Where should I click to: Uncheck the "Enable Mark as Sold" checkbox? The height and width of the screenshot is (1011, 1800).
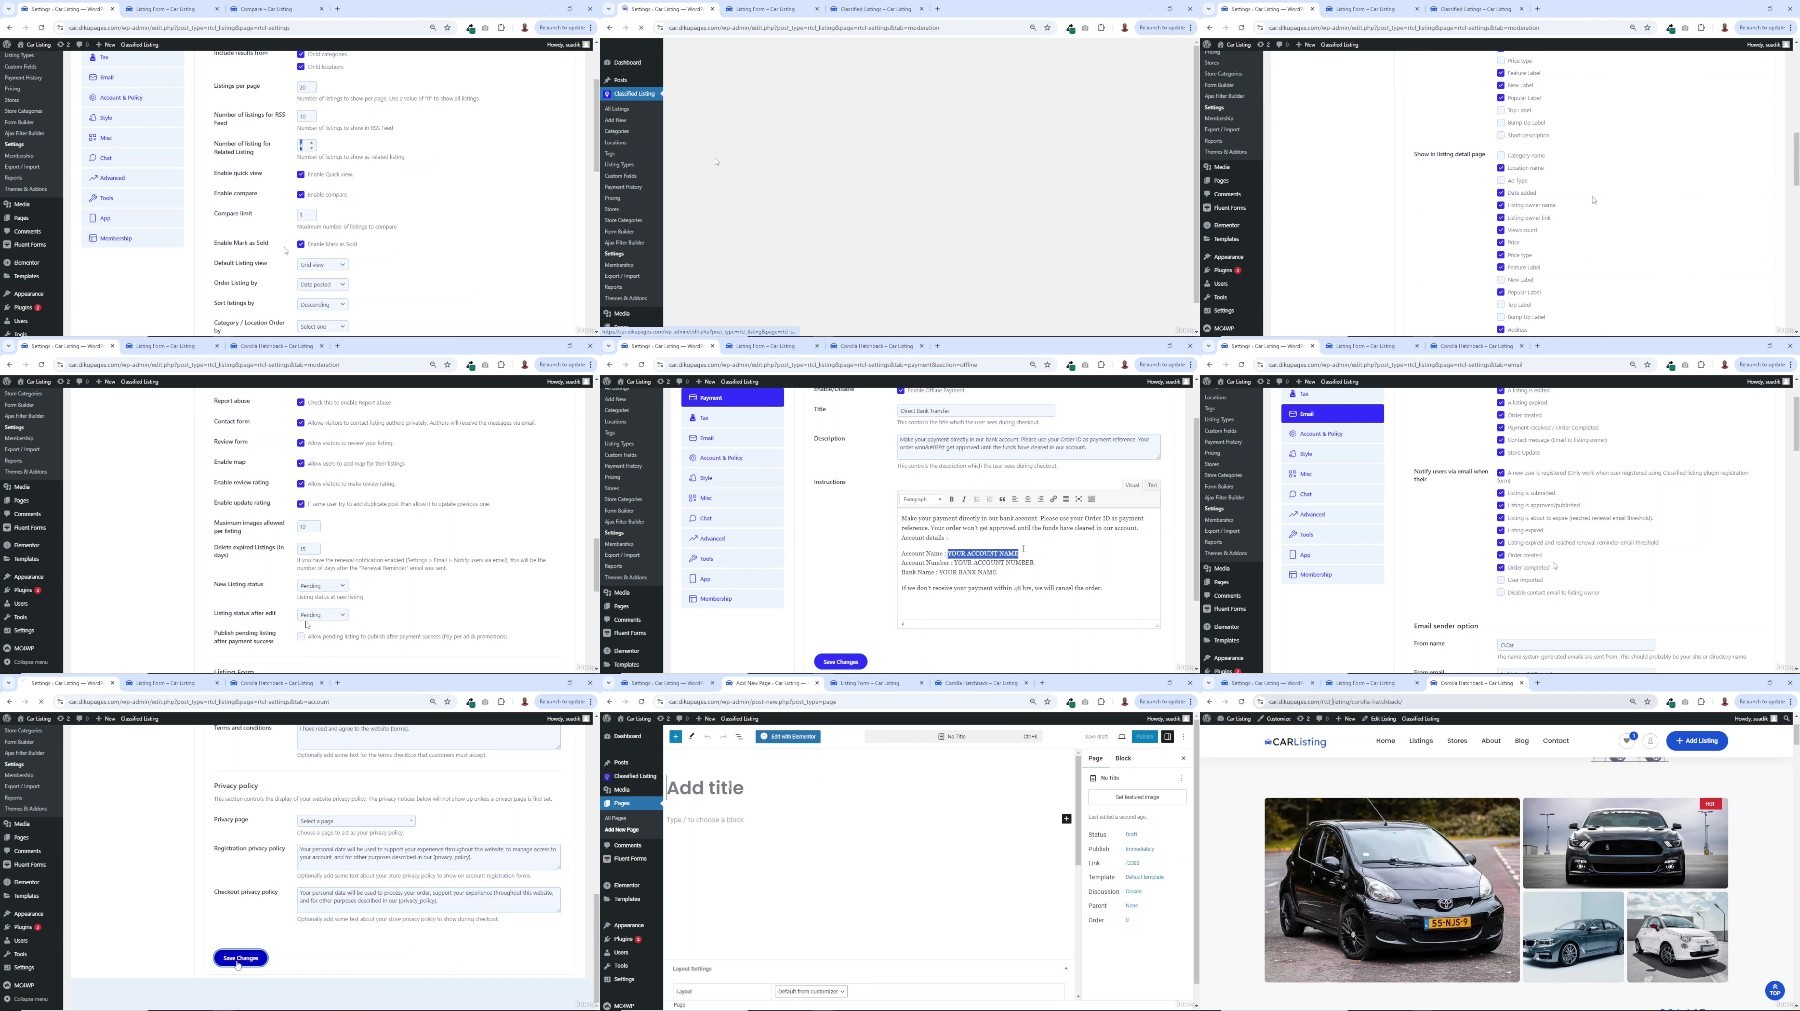point(300,244)
